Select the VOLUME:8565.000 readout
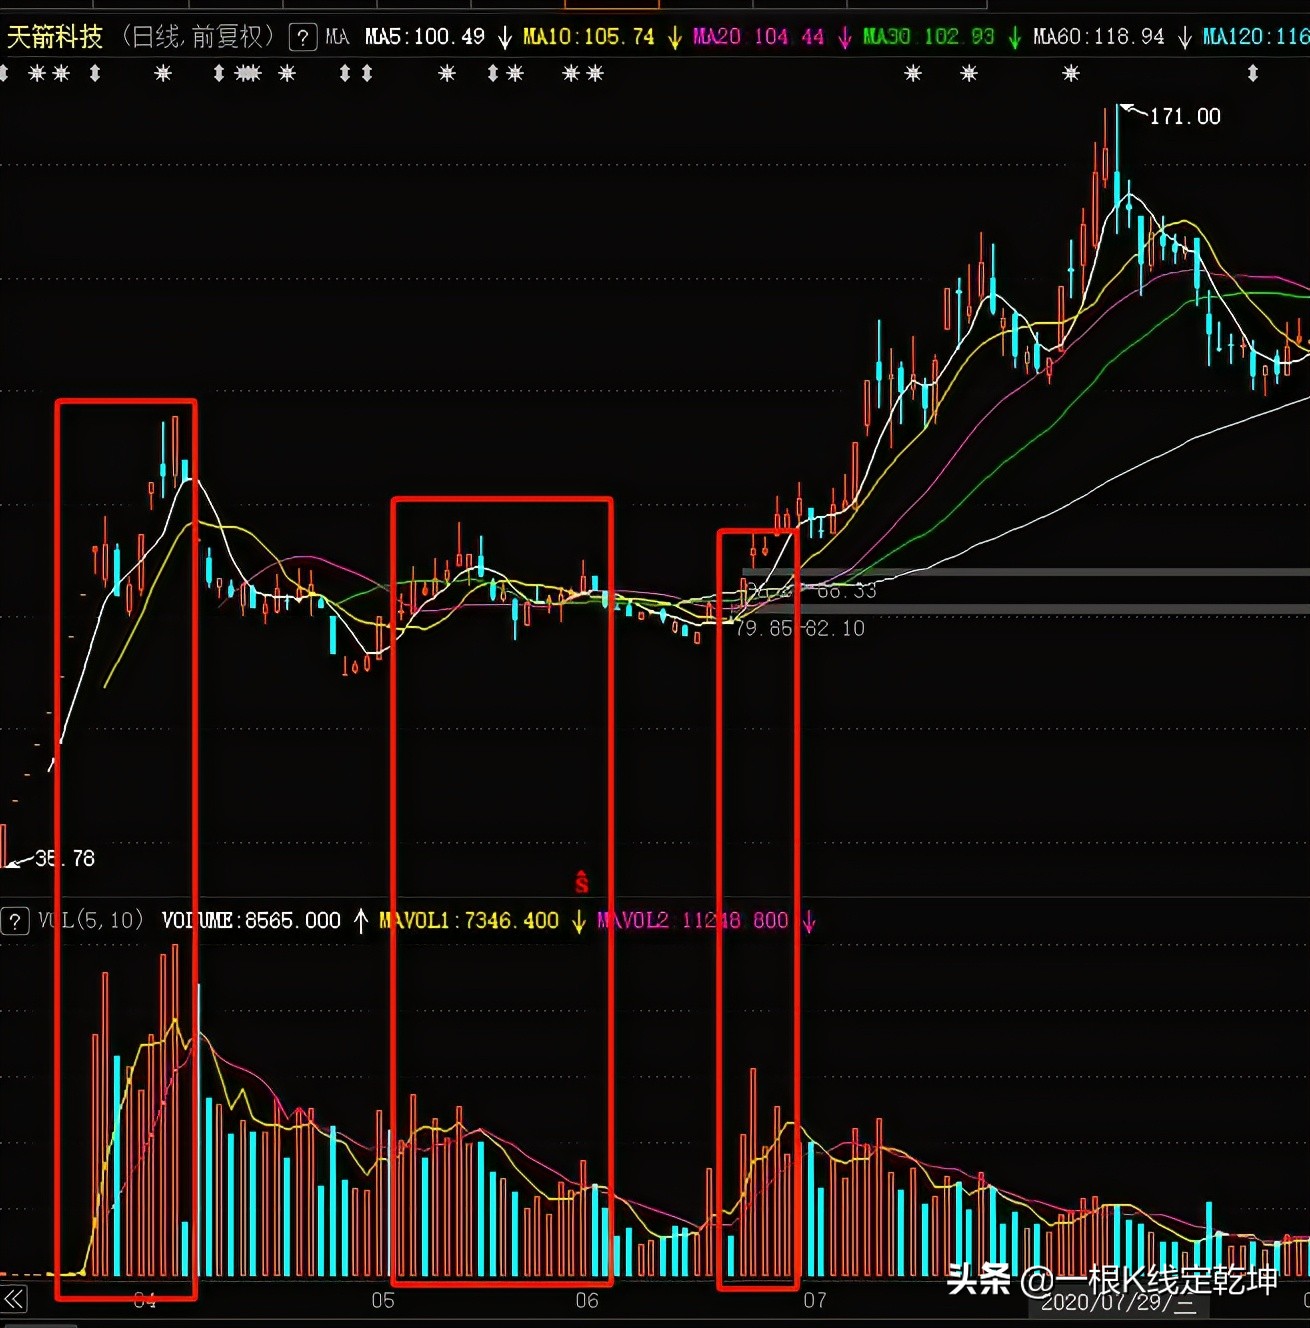The image size is (1310, 1328). [252, 920]
